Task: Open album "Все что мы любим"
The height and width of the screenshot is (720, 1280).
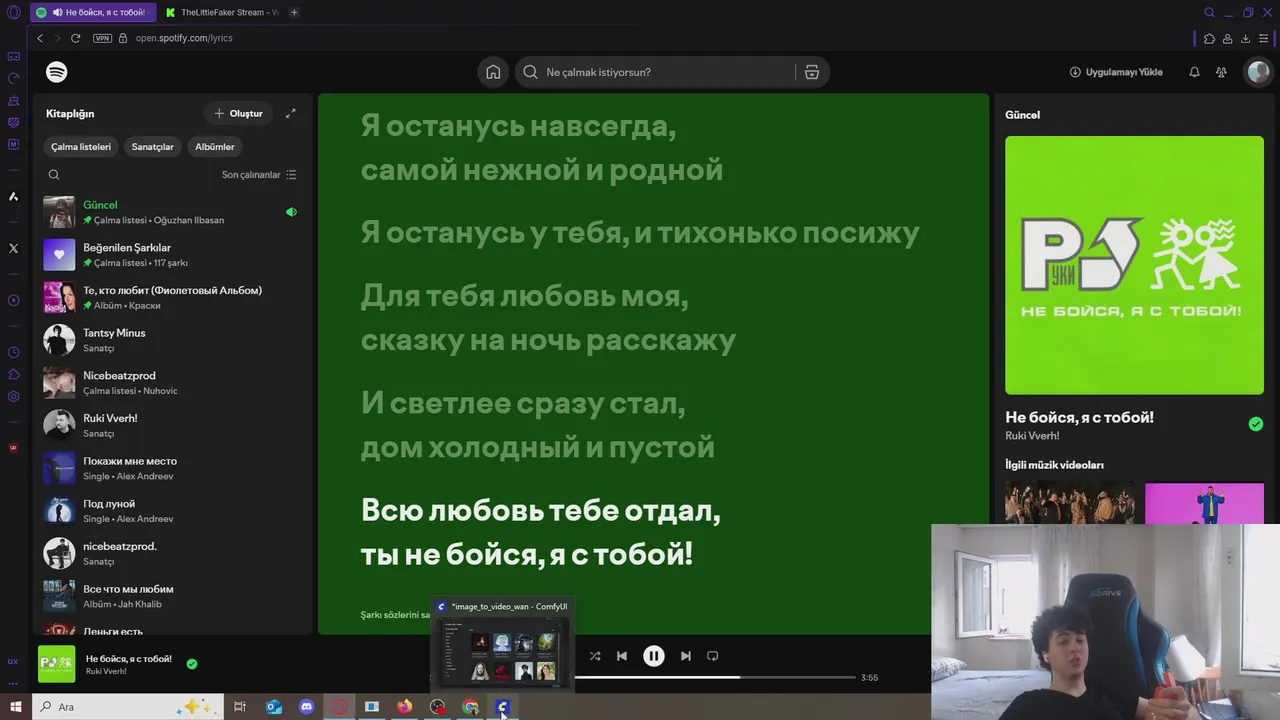Action: 171,596
